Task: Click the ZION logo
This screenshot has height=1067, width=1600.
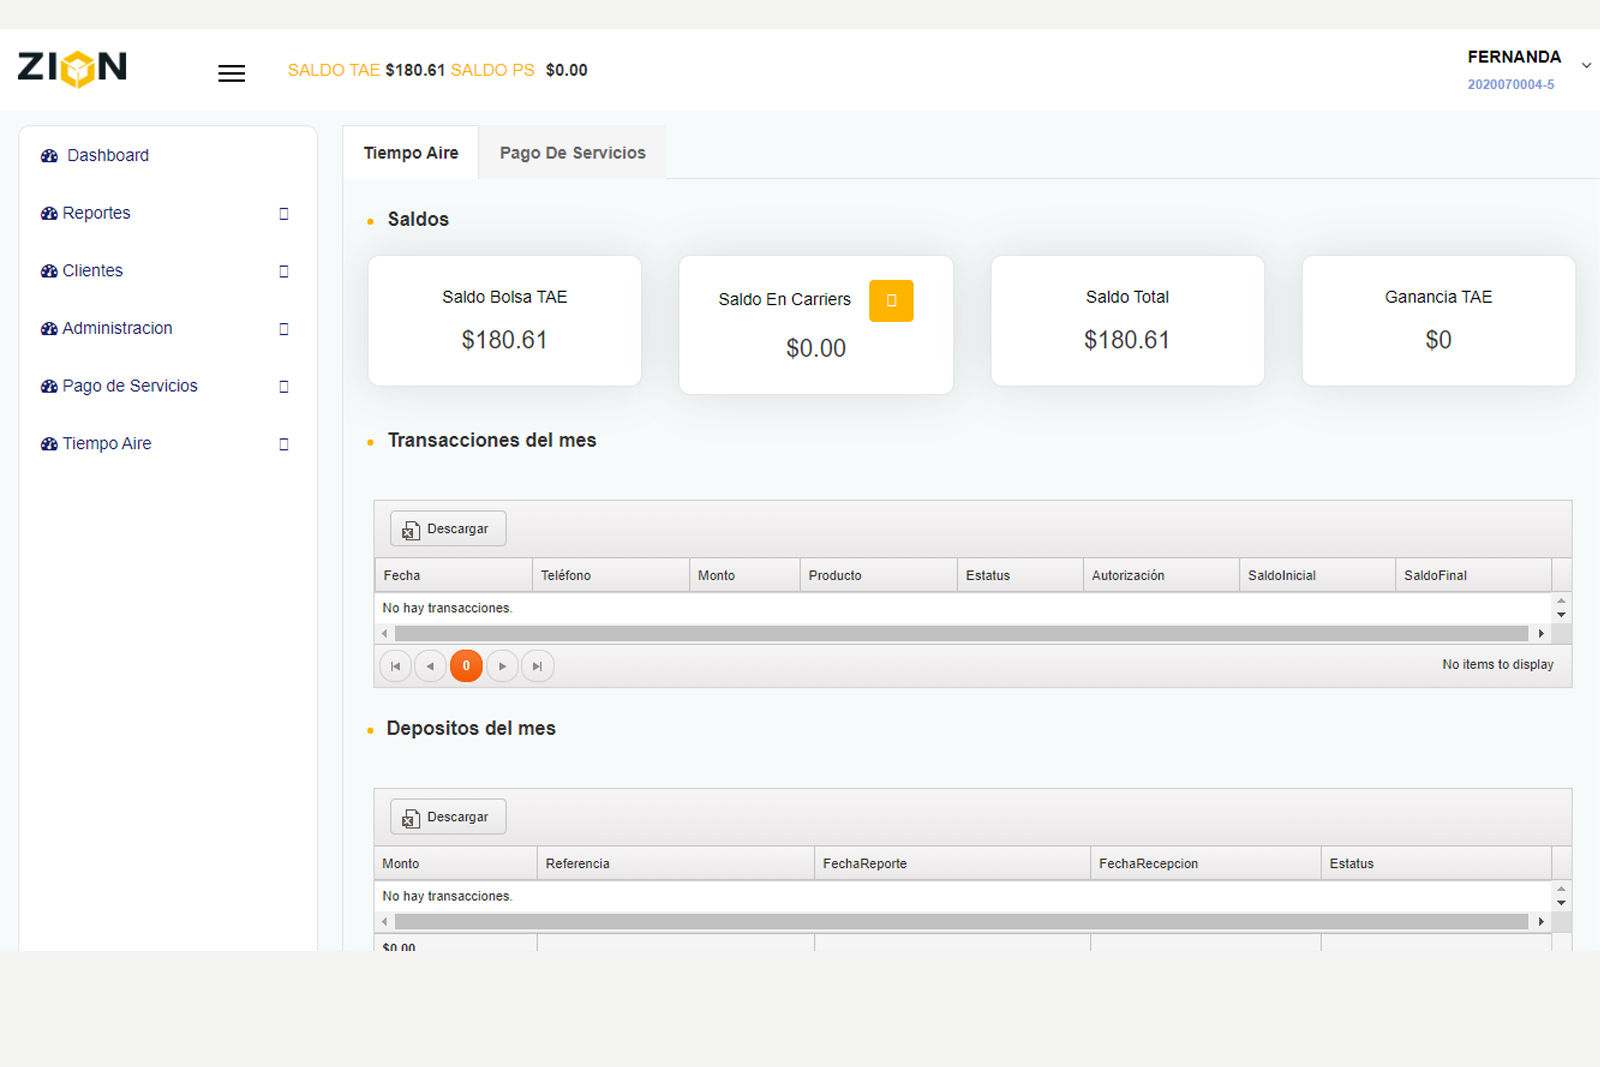Action: [x=72, y=68]
